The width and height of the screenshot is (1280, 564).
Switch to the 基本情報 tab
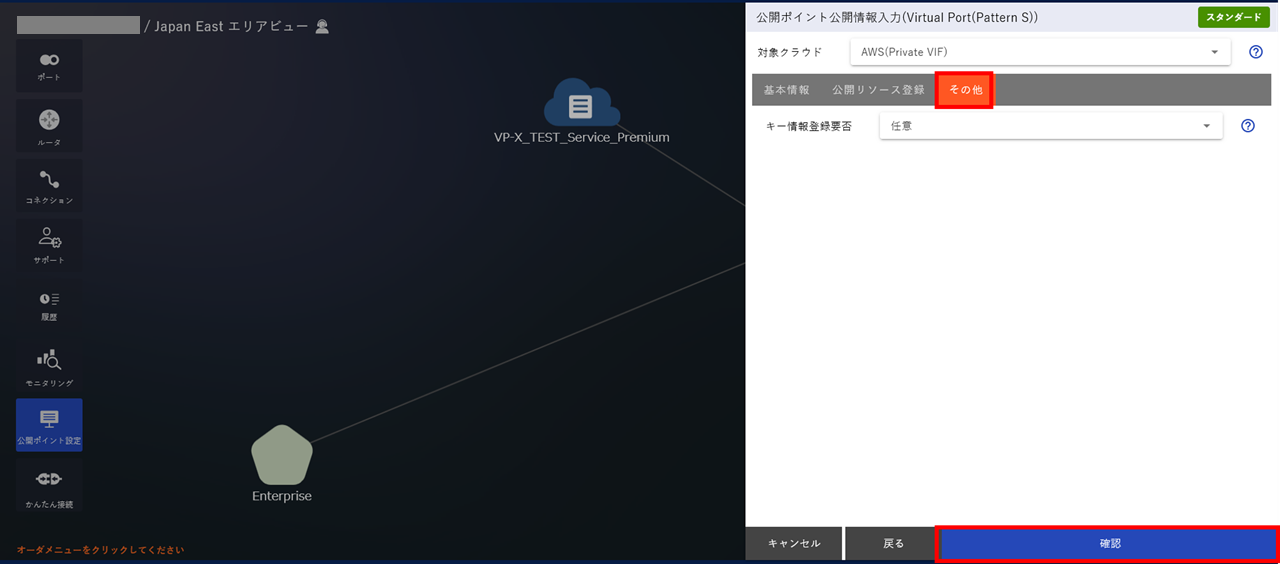click(x=787, y=90)
